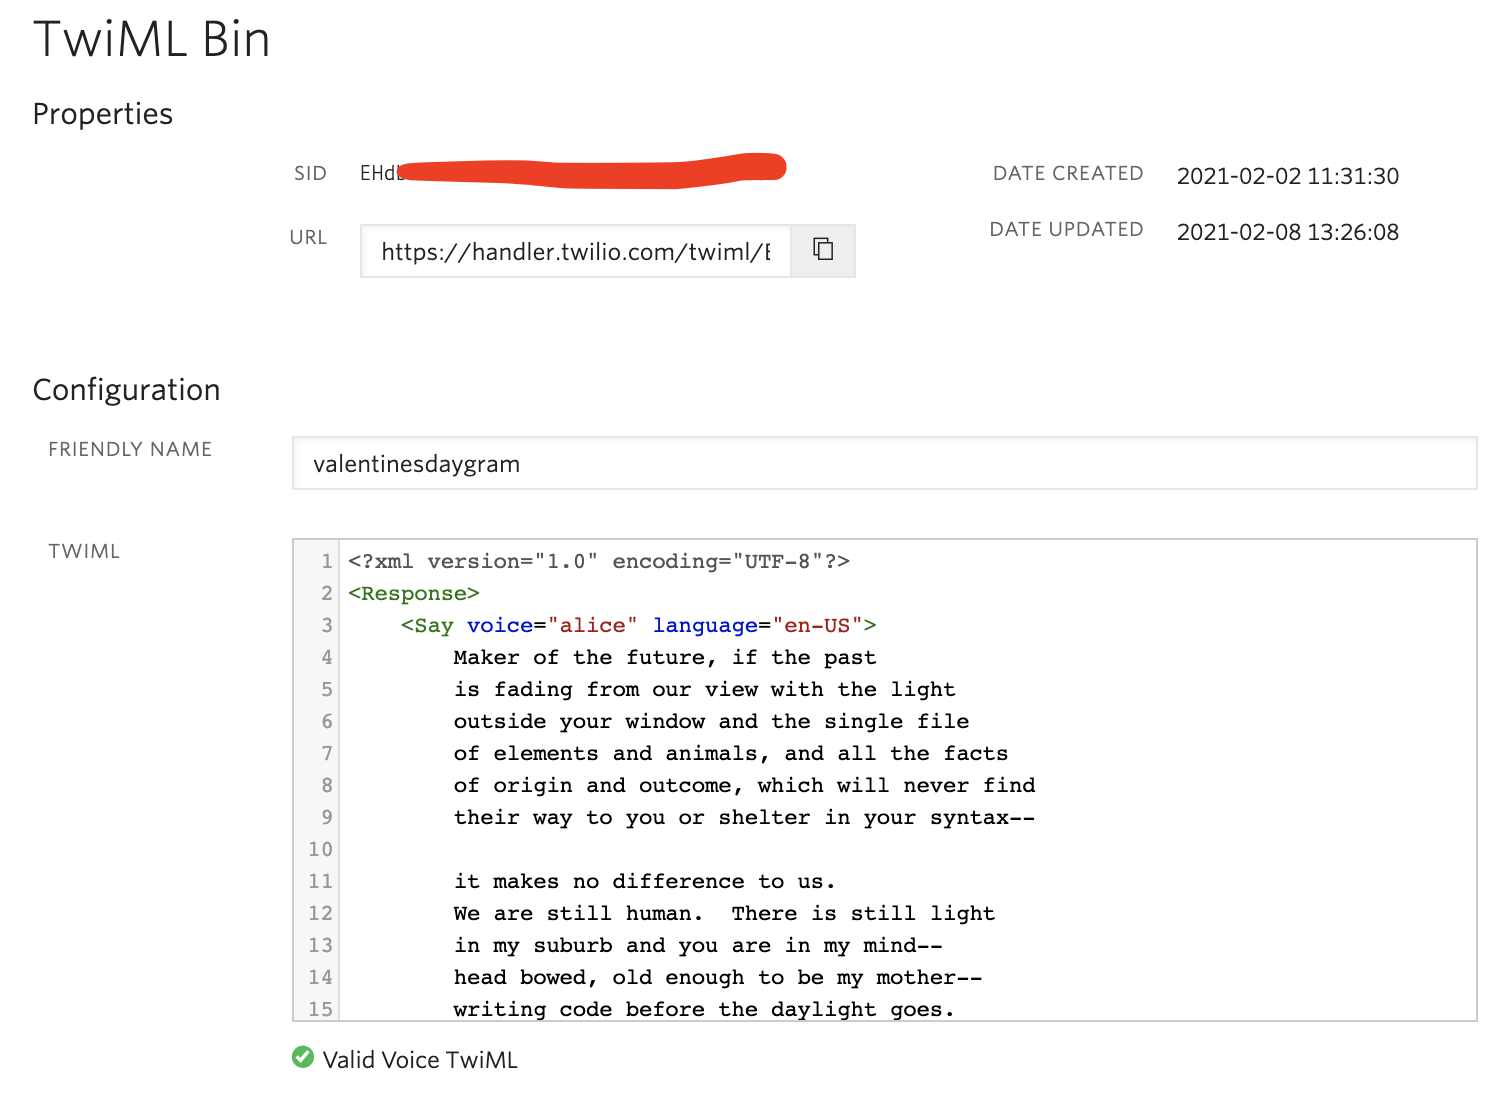The image size is (1498, 1100).
Task: Click the valentinesdaygram friendly name field
Action: [x=884, y=464]
